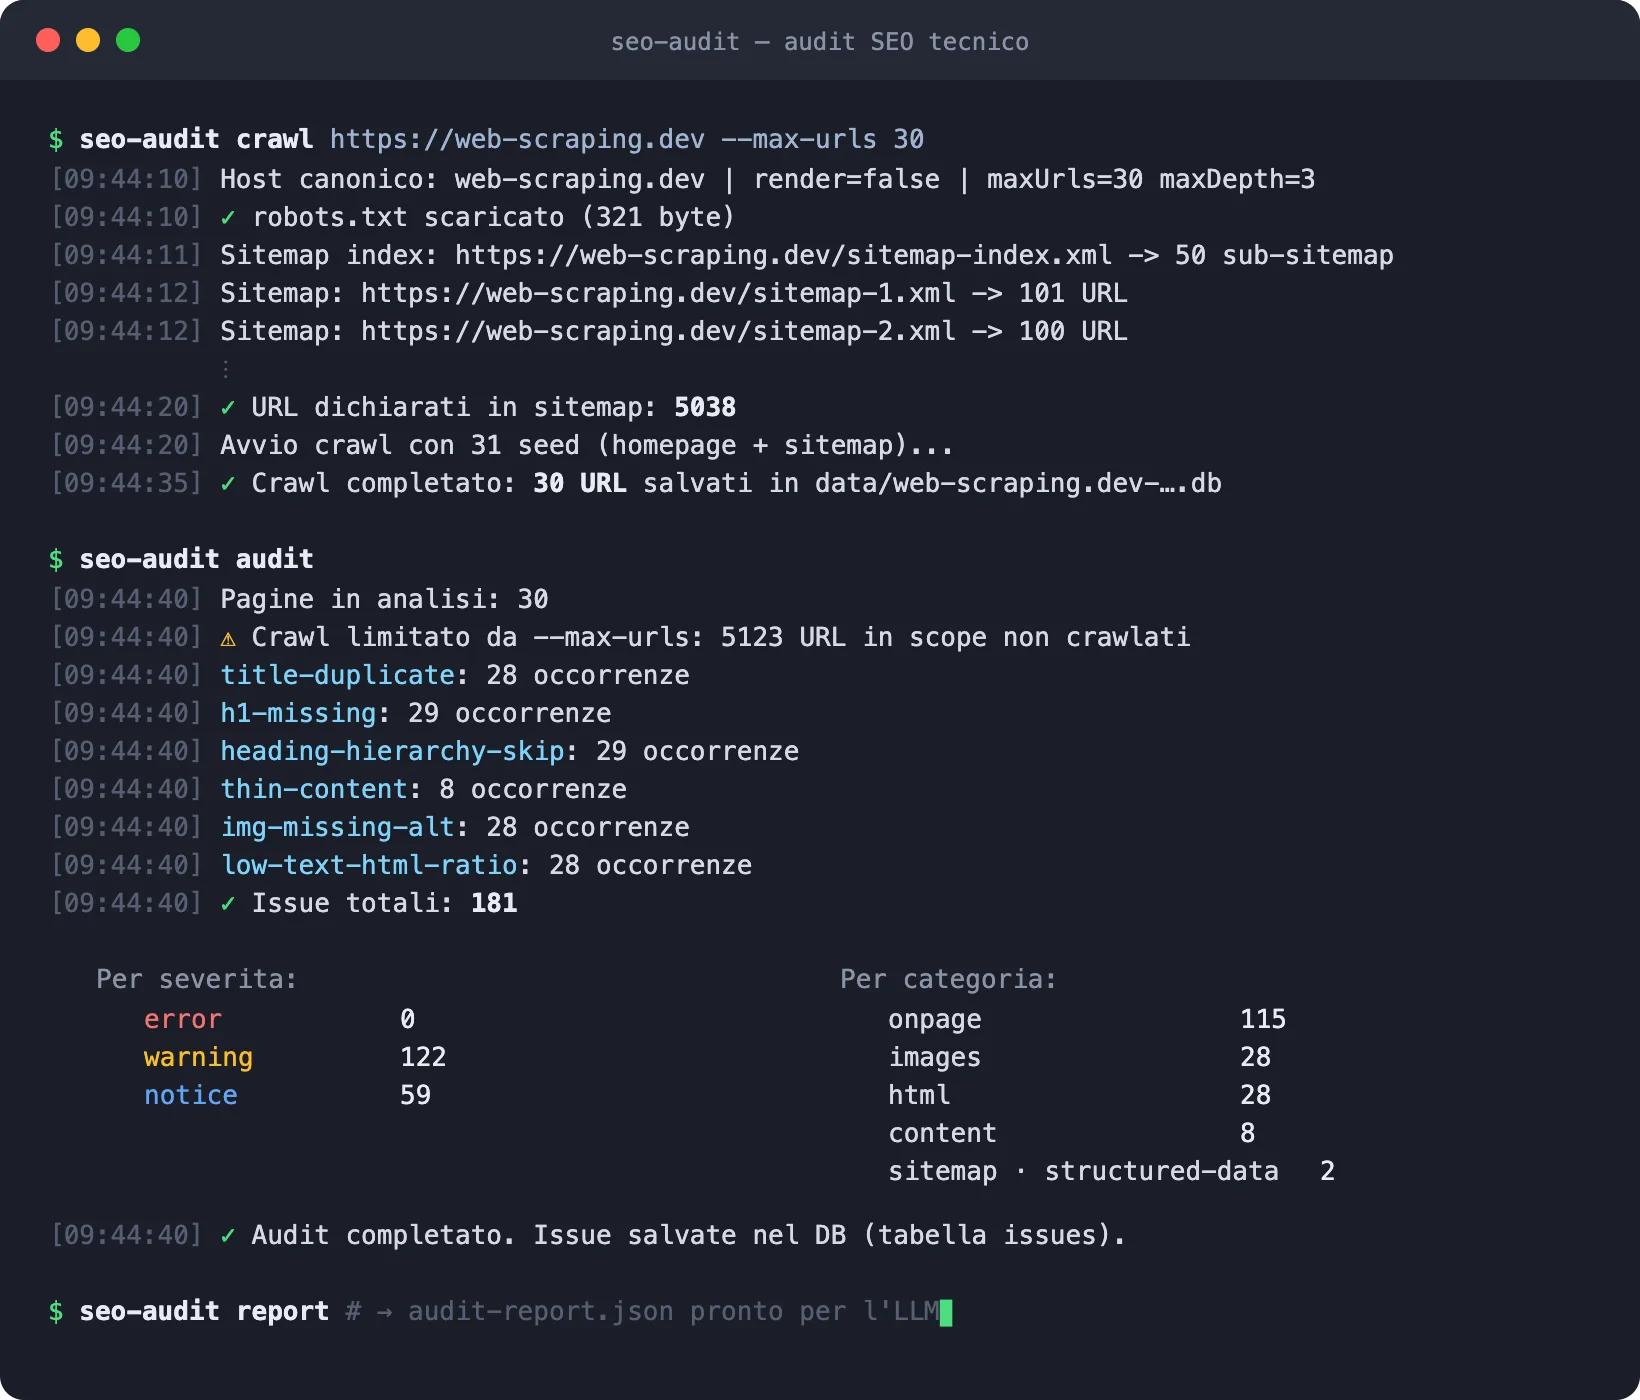Click the 'html' category label
The height and width of the screenshot is (1400, 1640).
pos(919,1095)
